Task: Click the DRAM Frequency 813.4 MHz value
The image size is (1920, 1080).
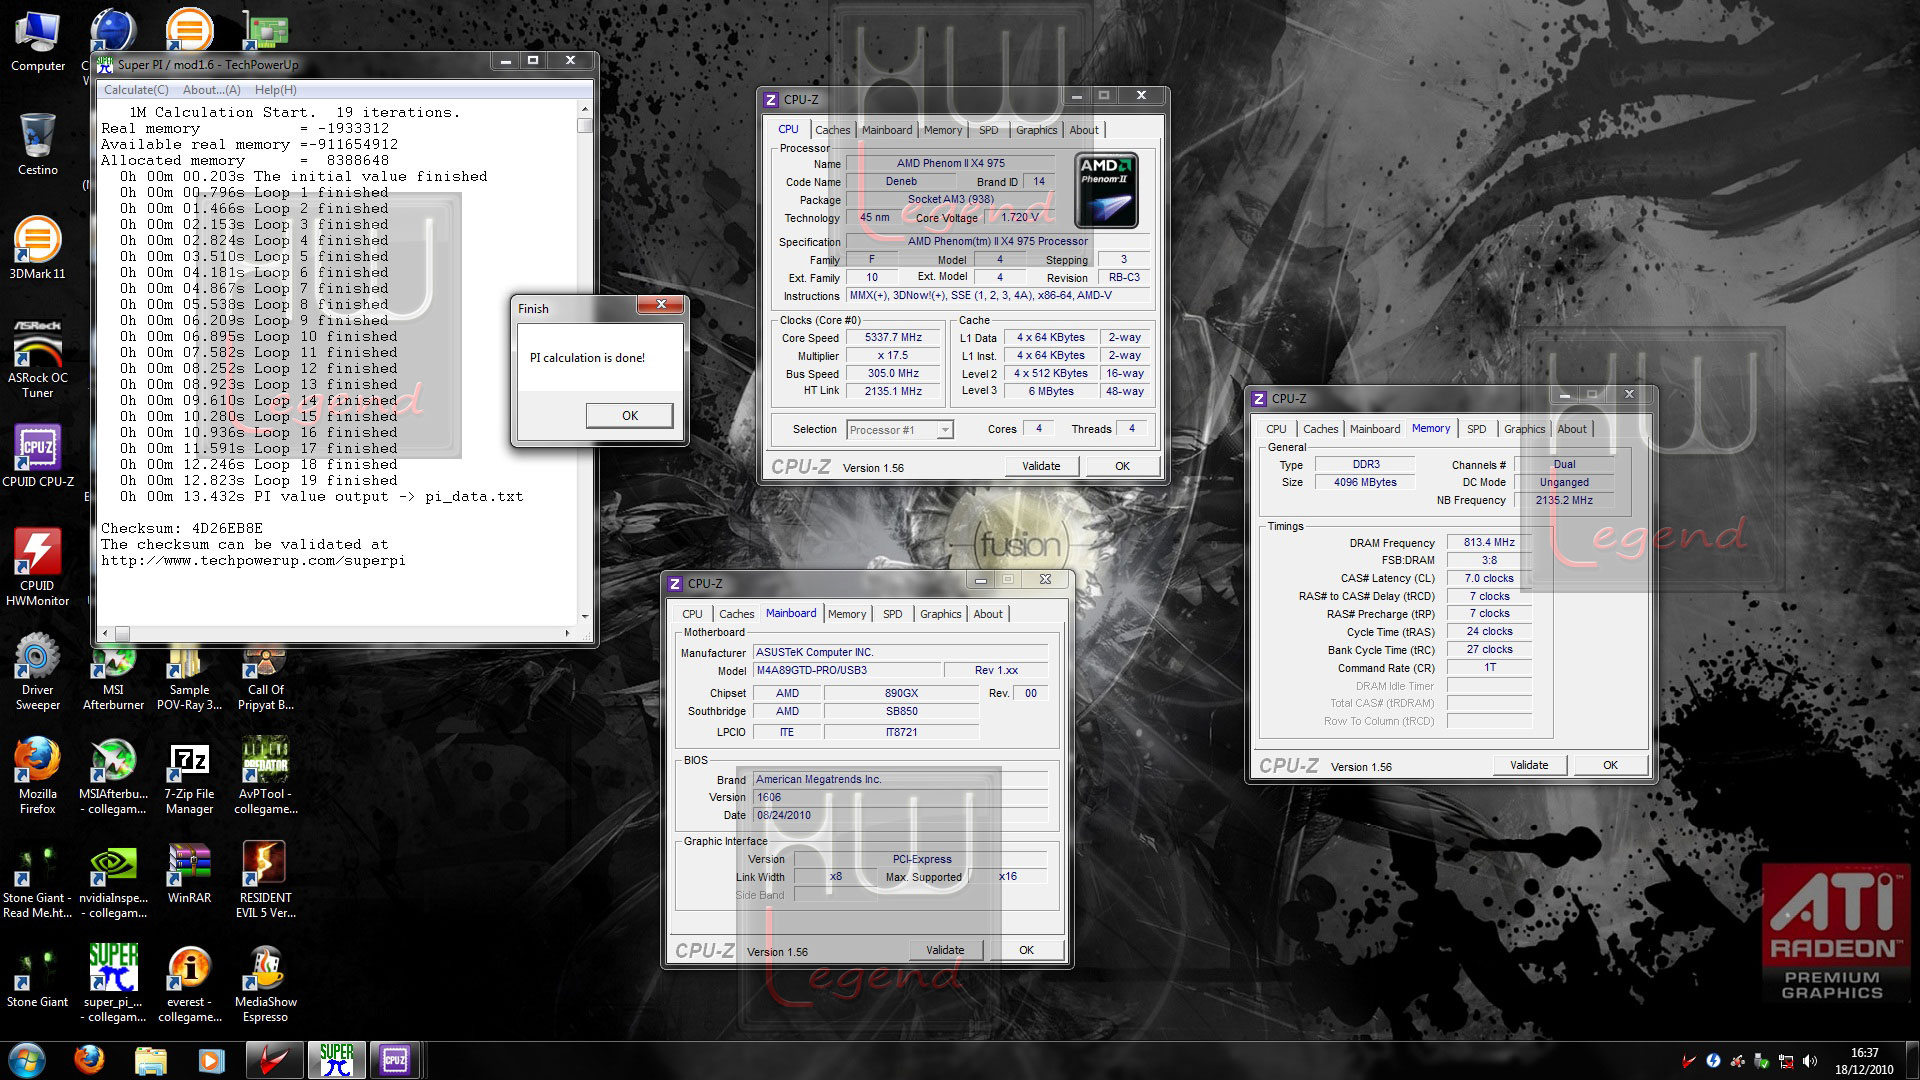Action: [x=1489, y=543]
